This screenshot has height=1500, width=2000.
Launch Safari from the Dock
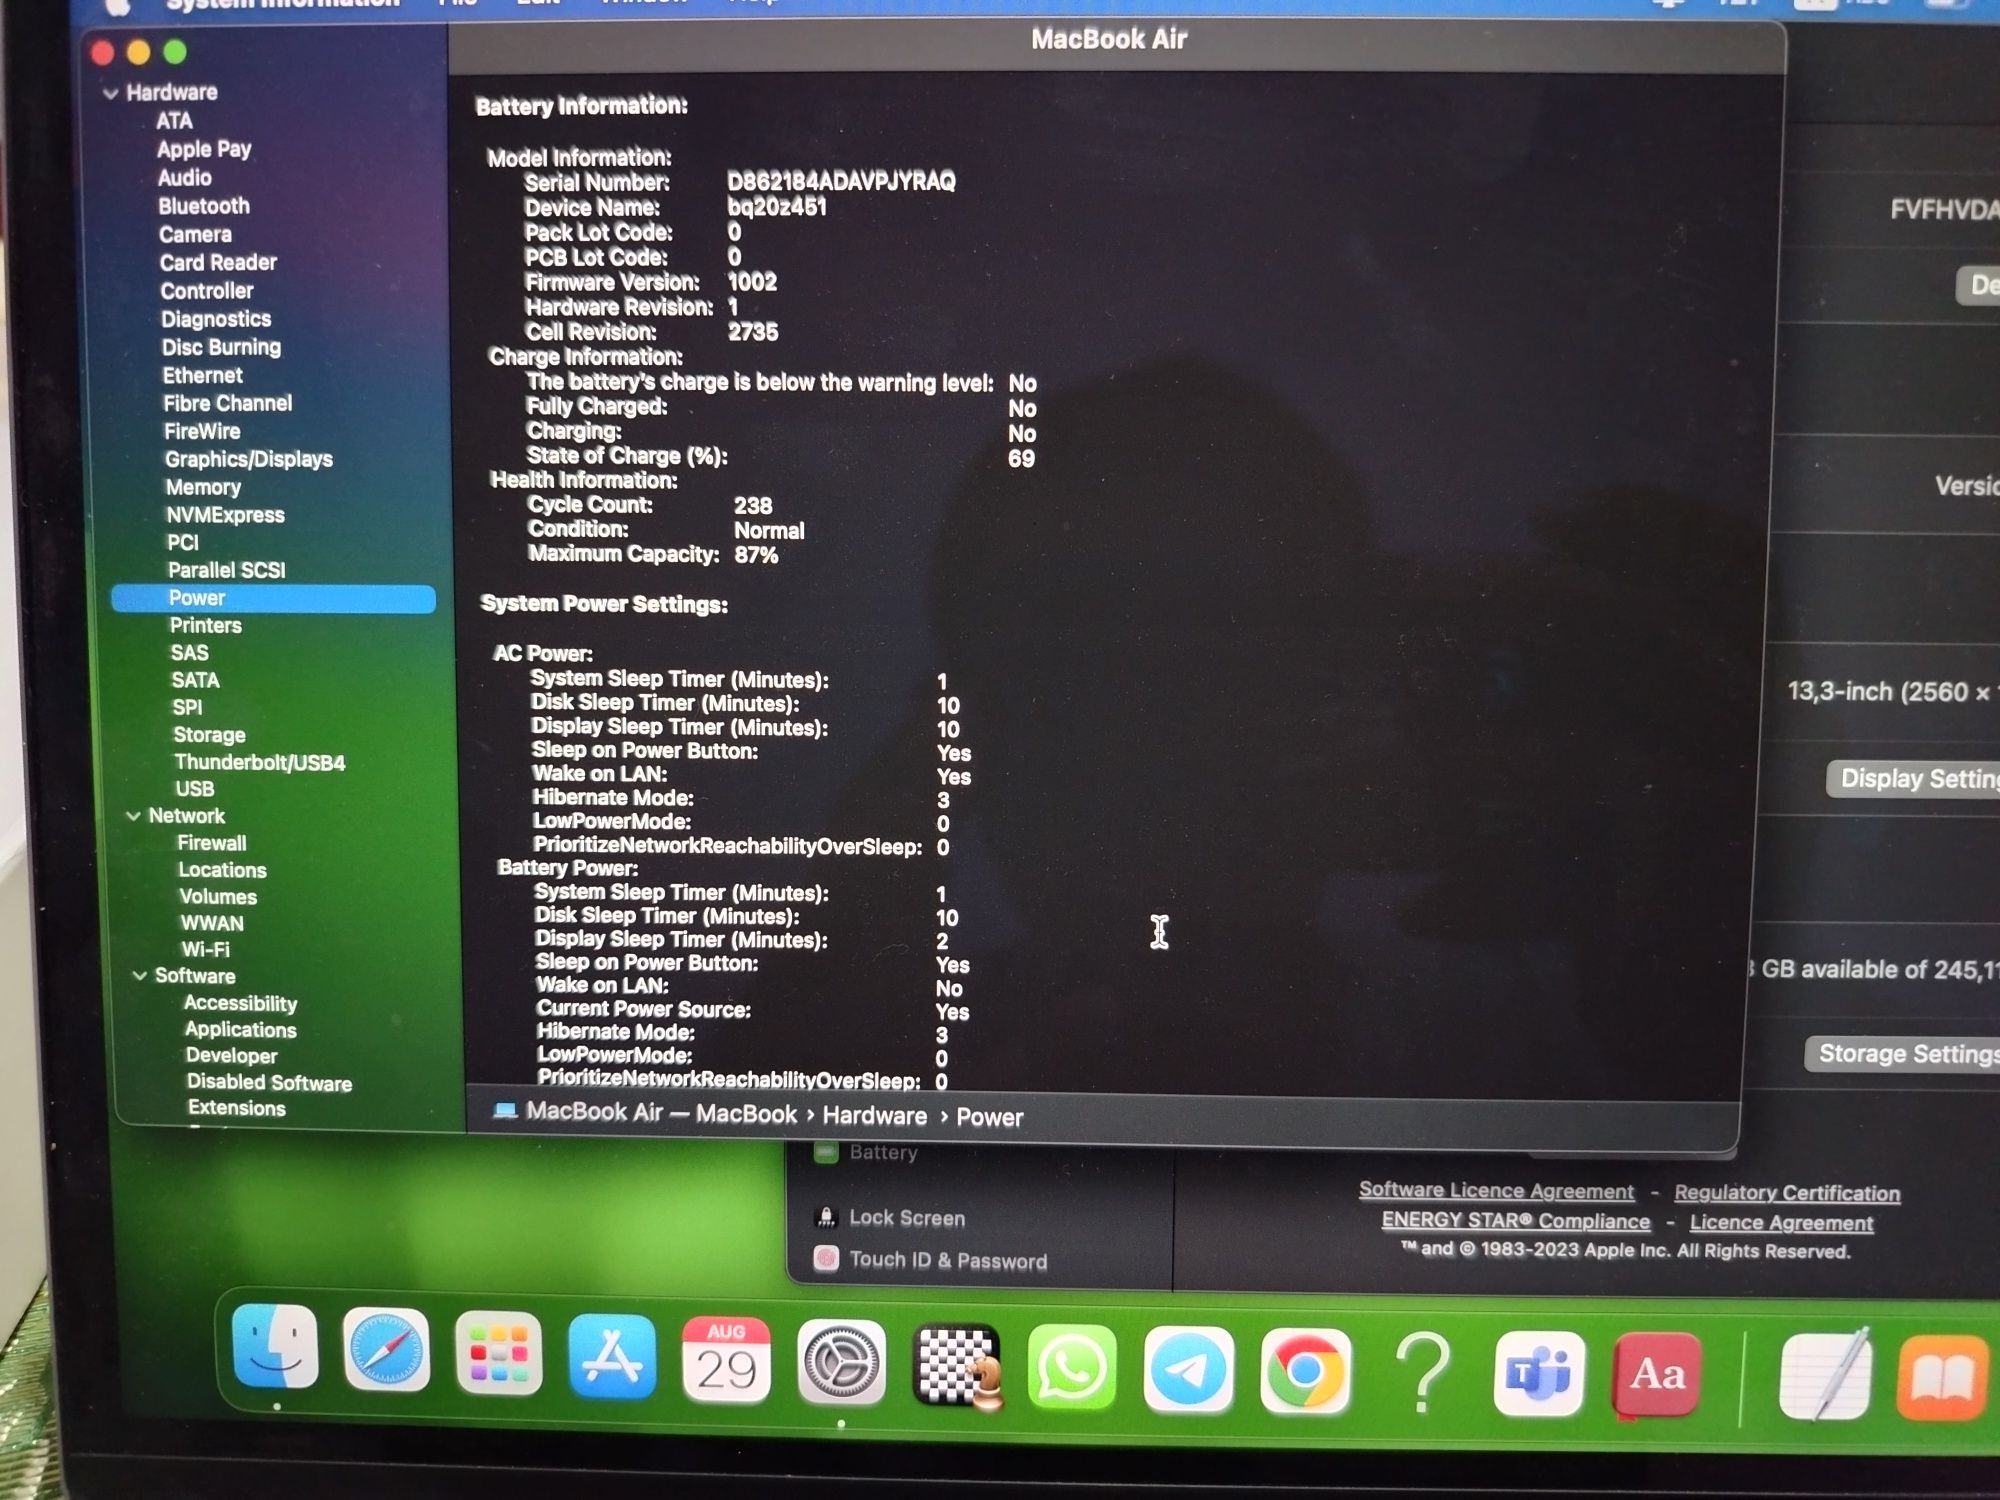point(386,1350)
